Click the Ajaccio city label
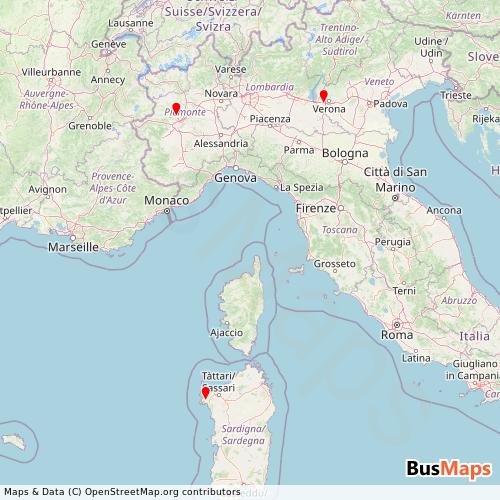Screen dimensions: 500x500 (227, 333)
